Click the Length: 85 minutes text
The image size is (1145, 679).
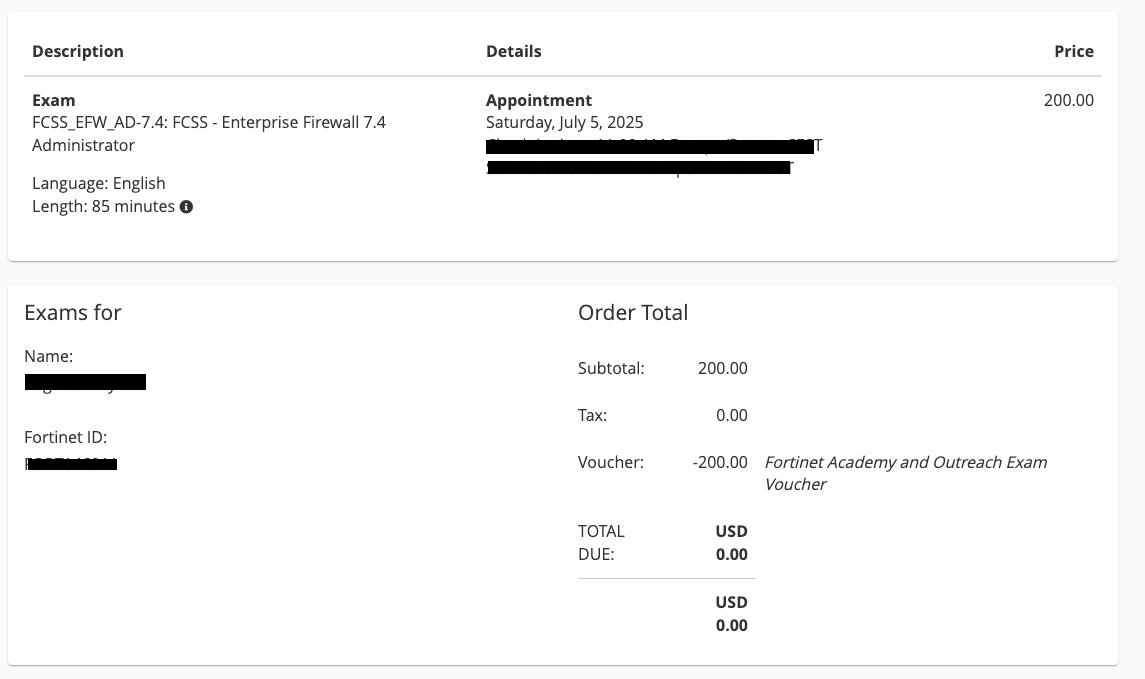(103, 206)
